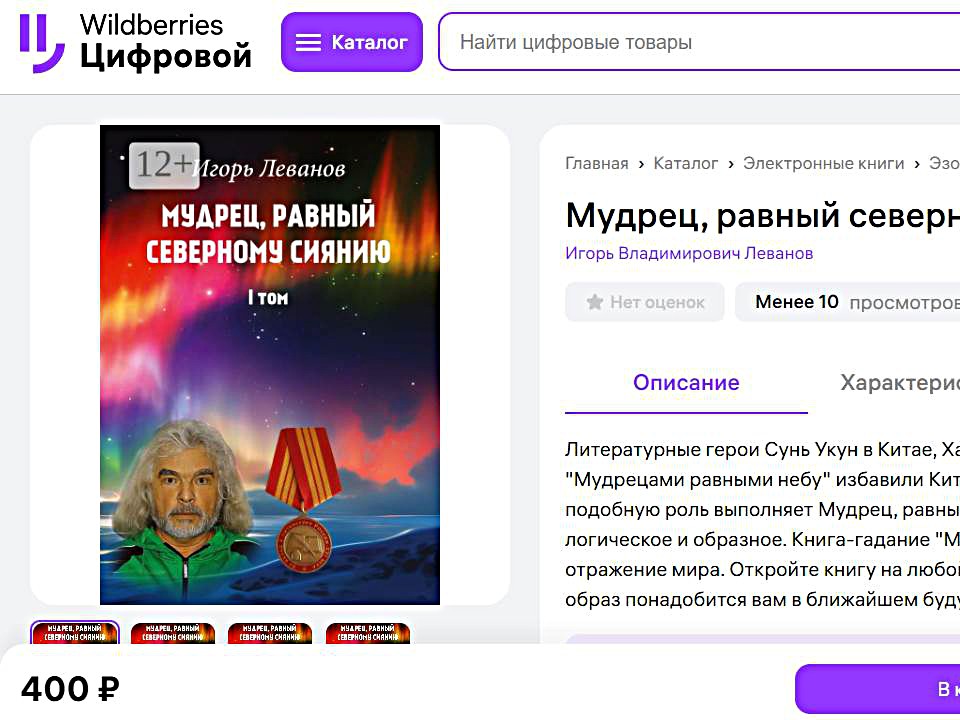Open Электронные книги breadcrumb link

point(823,163)
